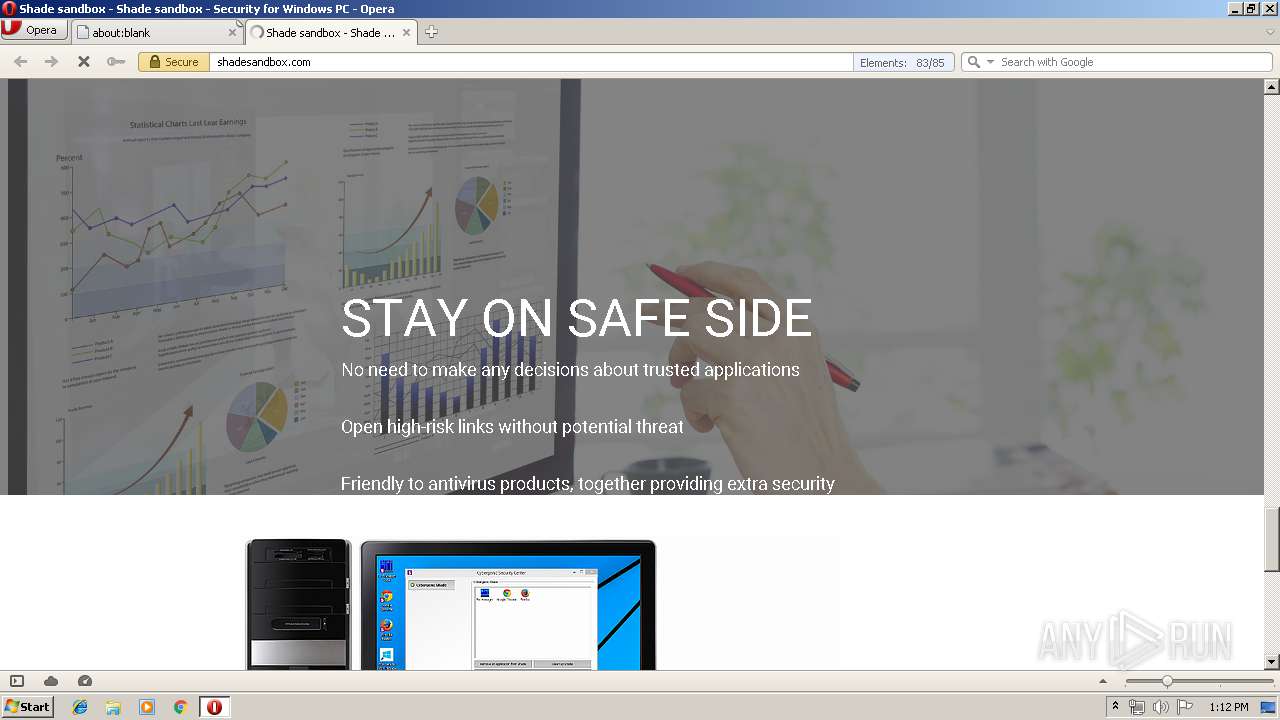Click text 'Open high-risk links without potential threat'
1280x720 pixels.
point(512,427)
